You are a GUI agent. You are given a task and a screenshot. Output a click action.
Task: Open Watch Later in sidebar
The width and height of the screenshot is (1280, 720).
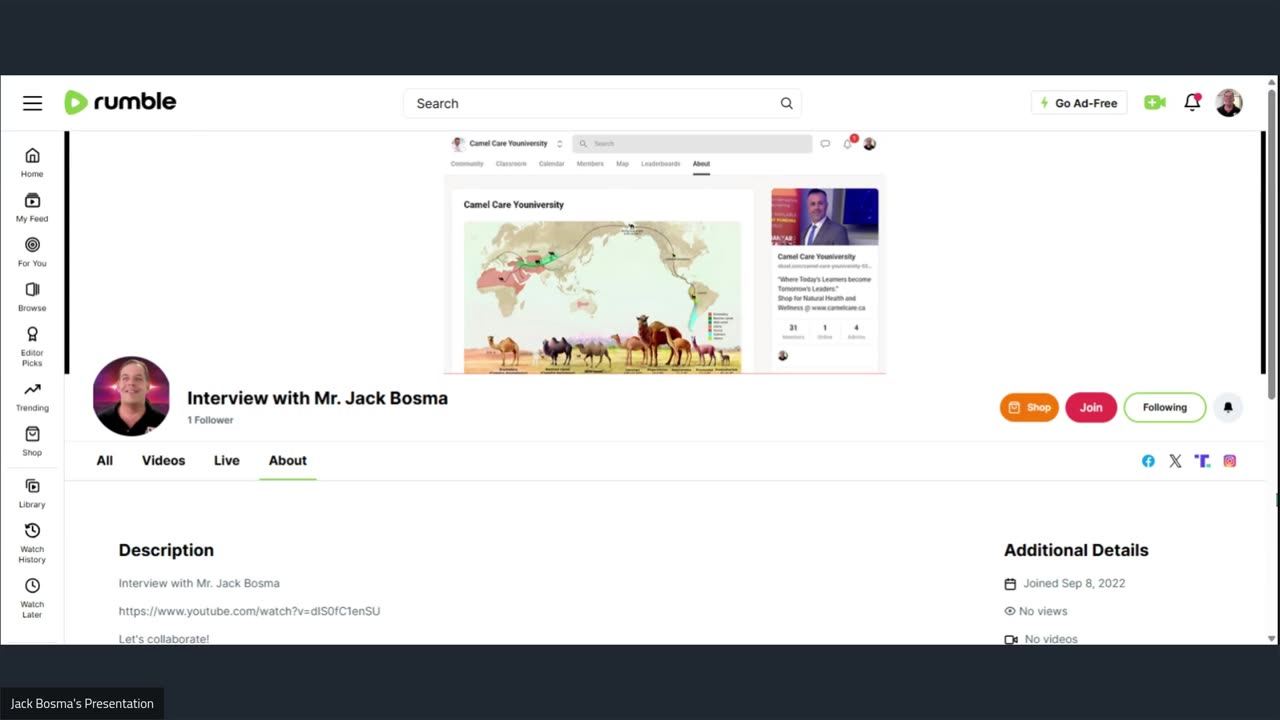click(x=32, y=597)
